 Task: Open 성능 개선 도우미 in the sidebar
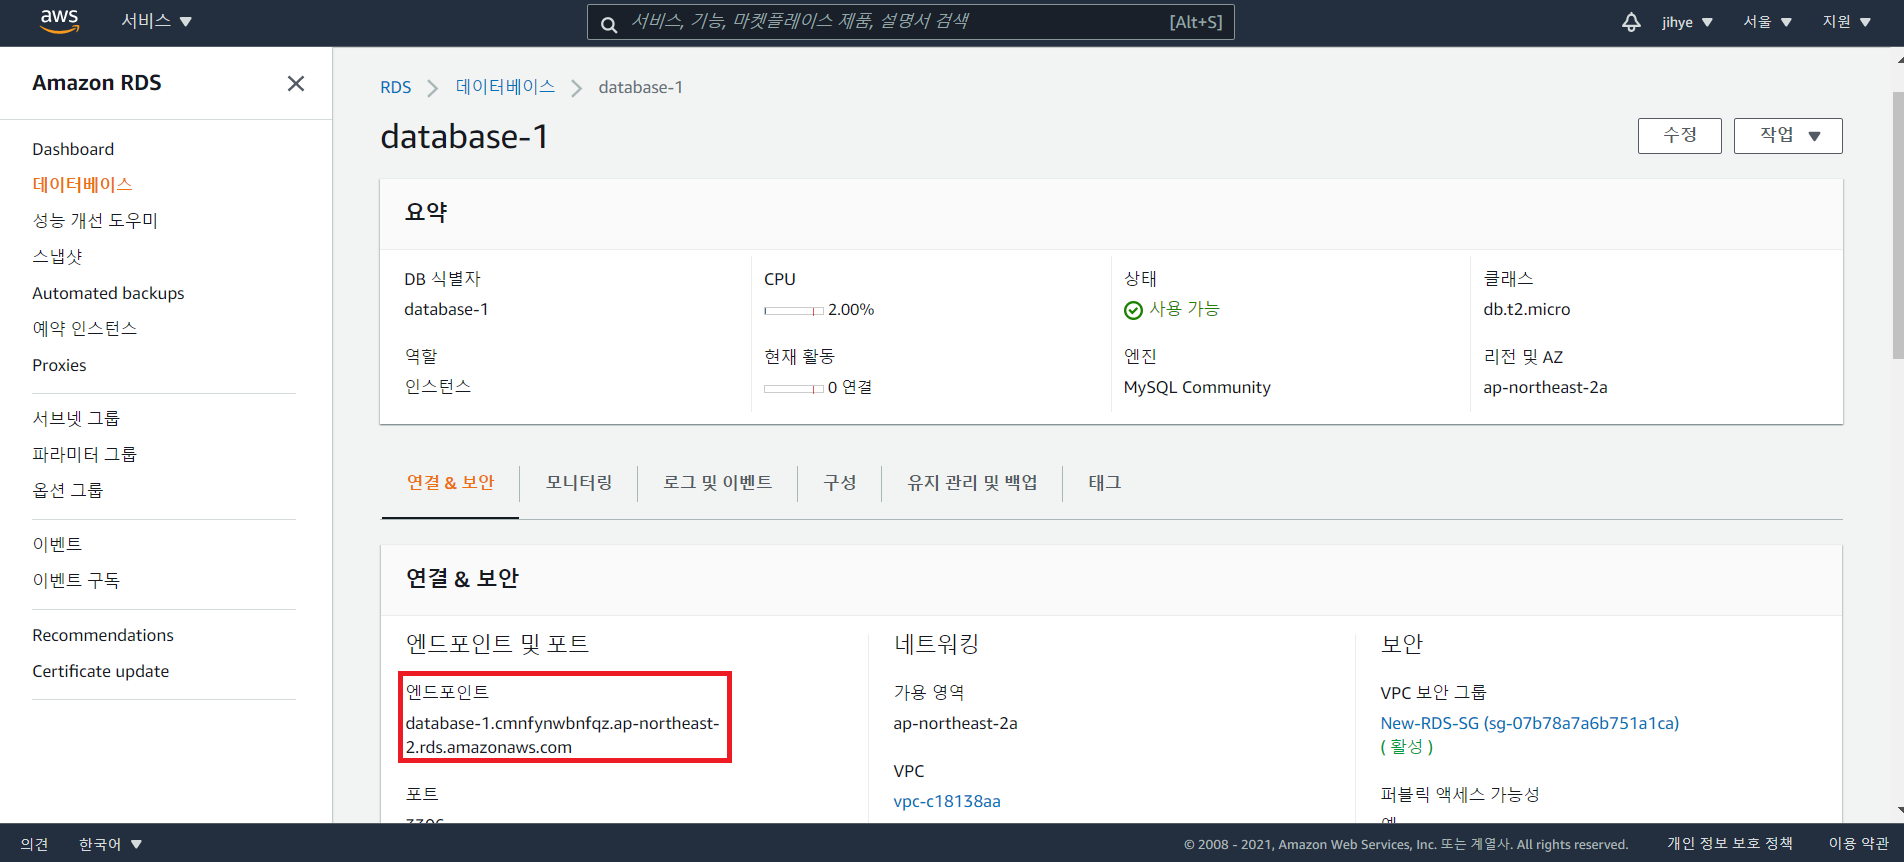coord(95,221)
